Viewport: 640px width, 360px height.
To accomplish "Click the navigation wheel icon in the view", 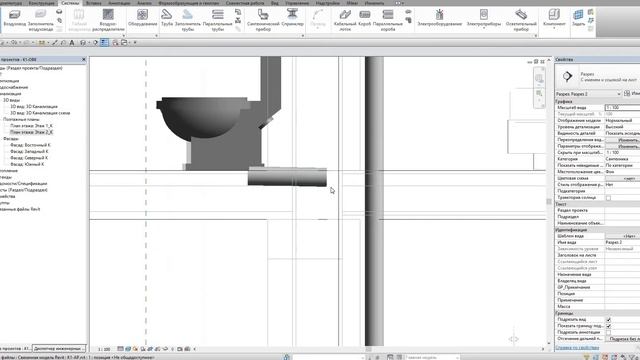I will [x=539, y=78].
